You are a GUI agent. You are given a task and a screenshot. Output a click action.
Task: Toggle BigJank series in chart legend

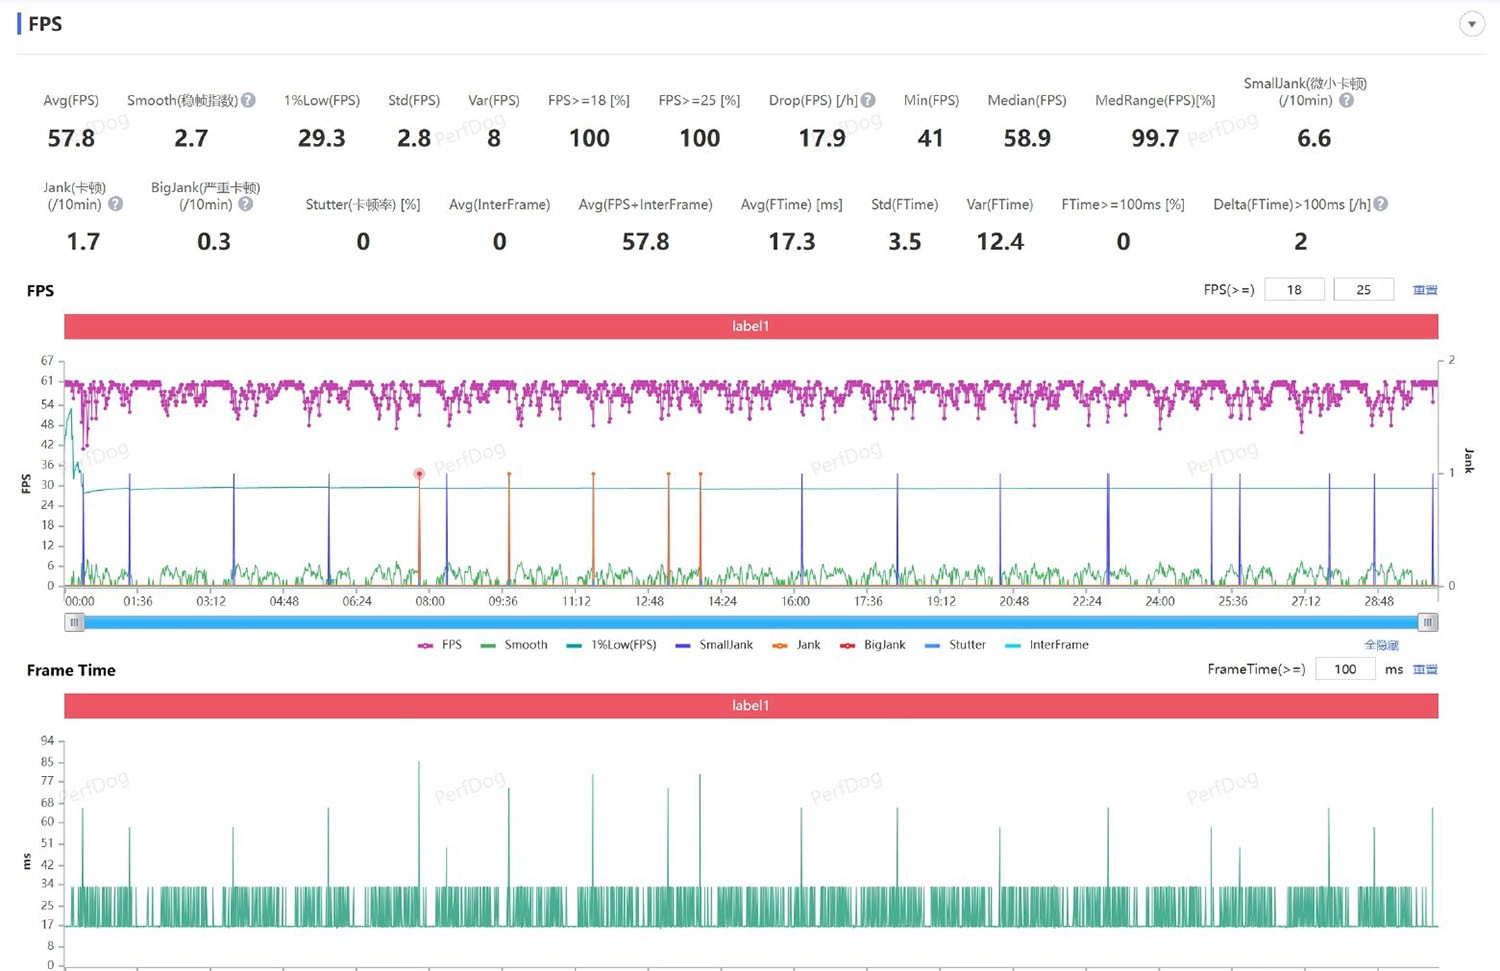tap(872, 645)
